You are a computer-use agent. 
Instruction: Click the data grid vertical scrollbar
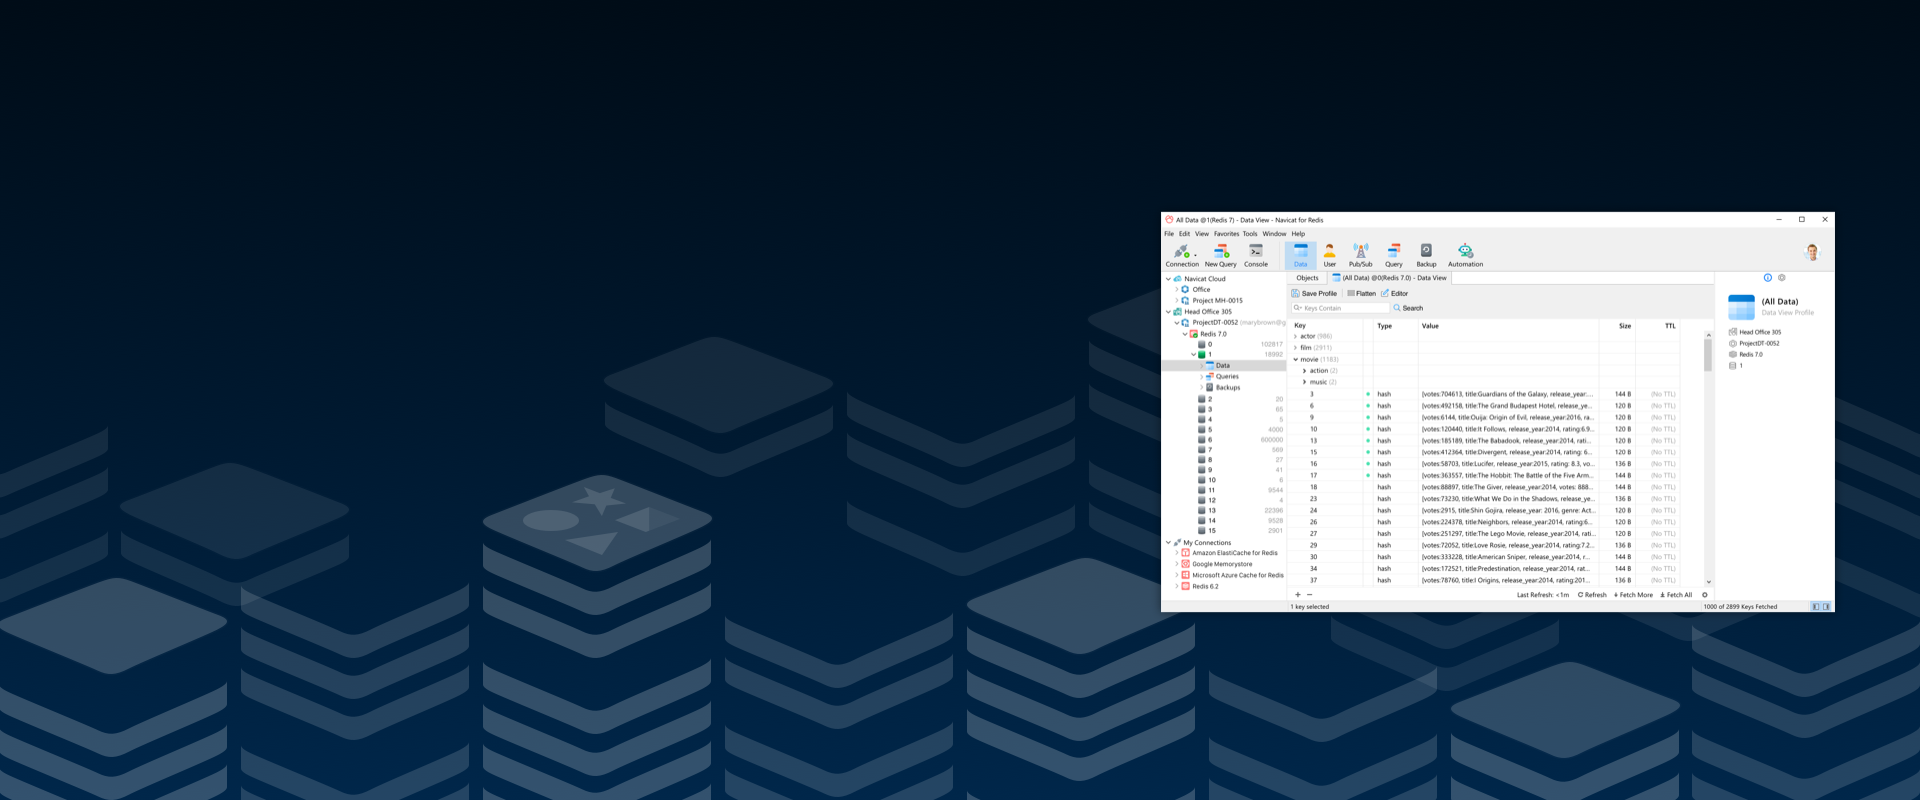[x=1708, y=355]
